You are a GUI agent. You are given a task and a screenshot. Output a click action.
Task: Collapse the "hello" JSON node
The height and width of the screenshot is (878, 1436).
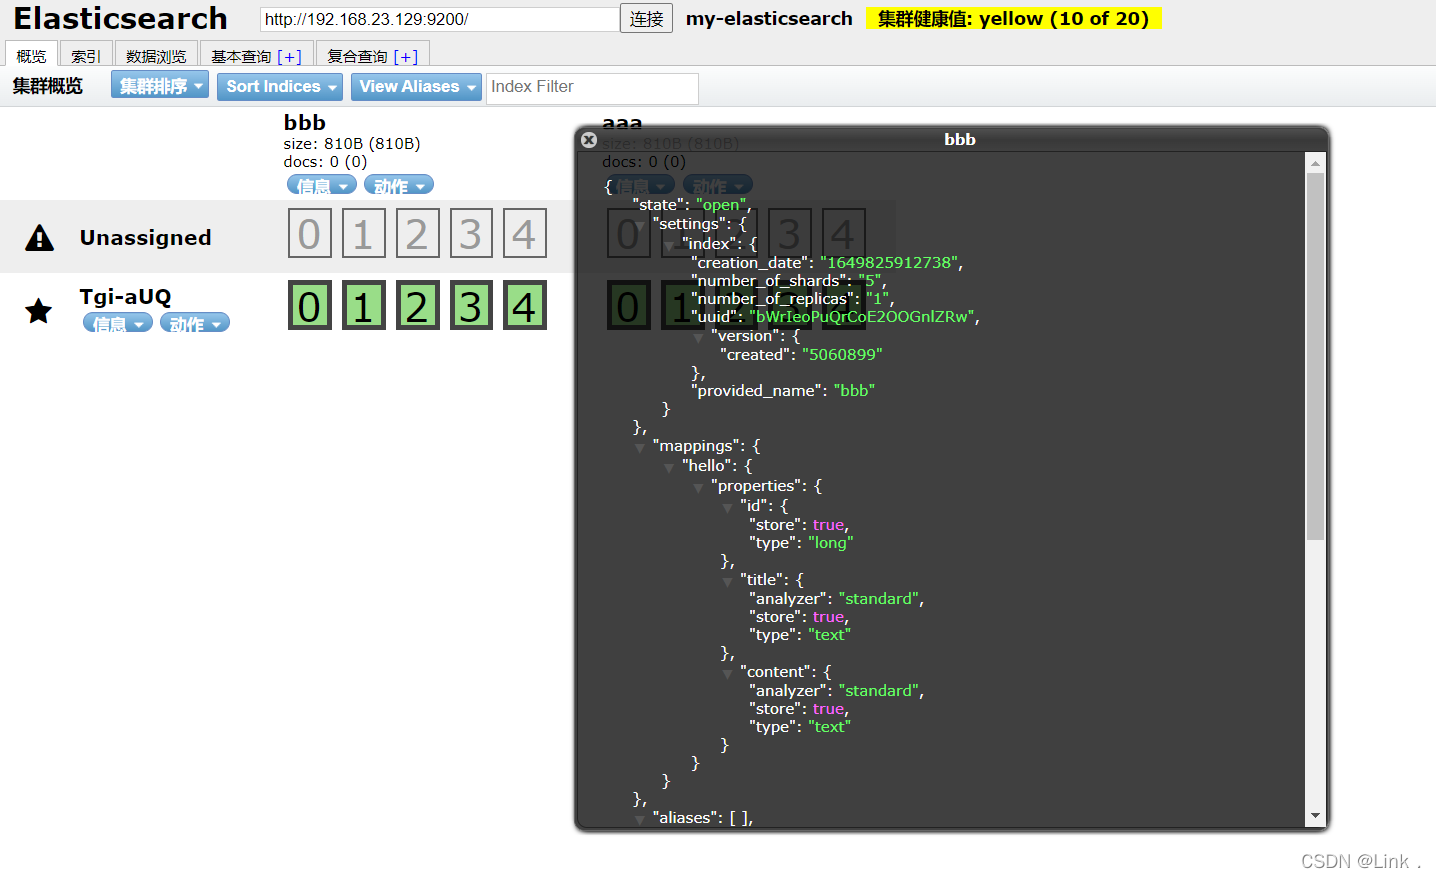(669, 468)
